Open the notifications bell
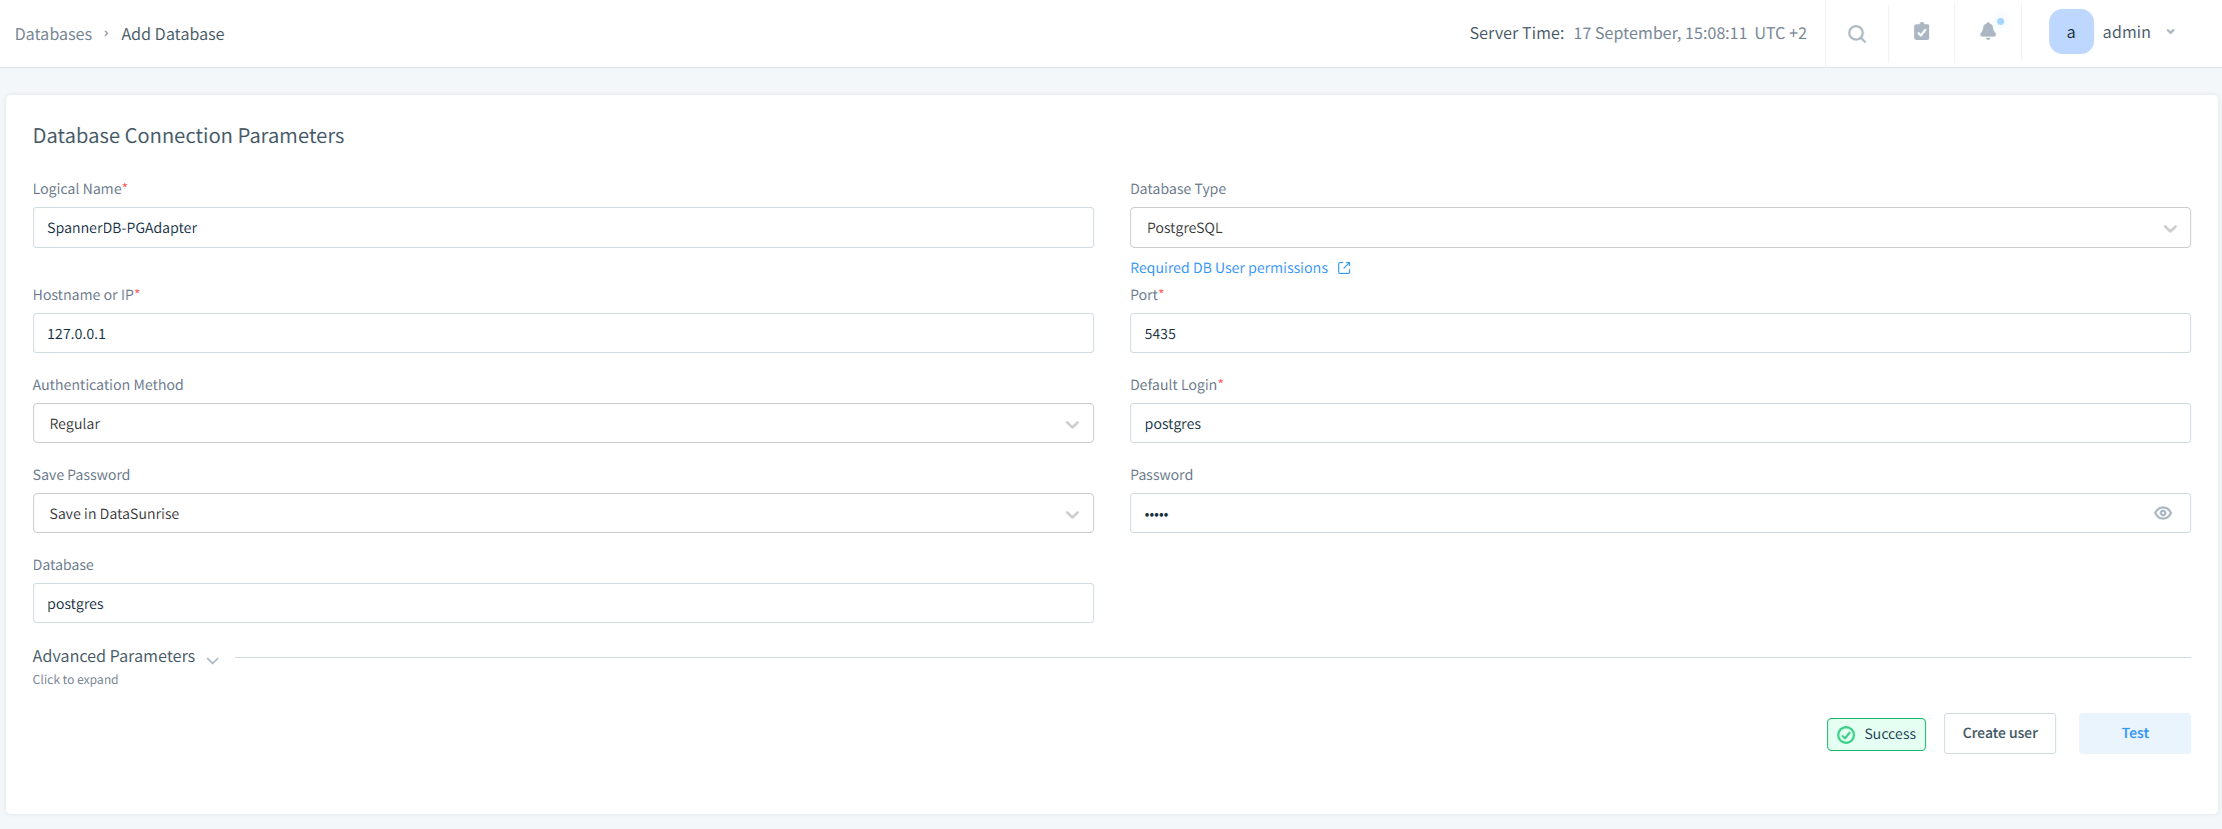2222x829 pixels. pos(1988,31)
